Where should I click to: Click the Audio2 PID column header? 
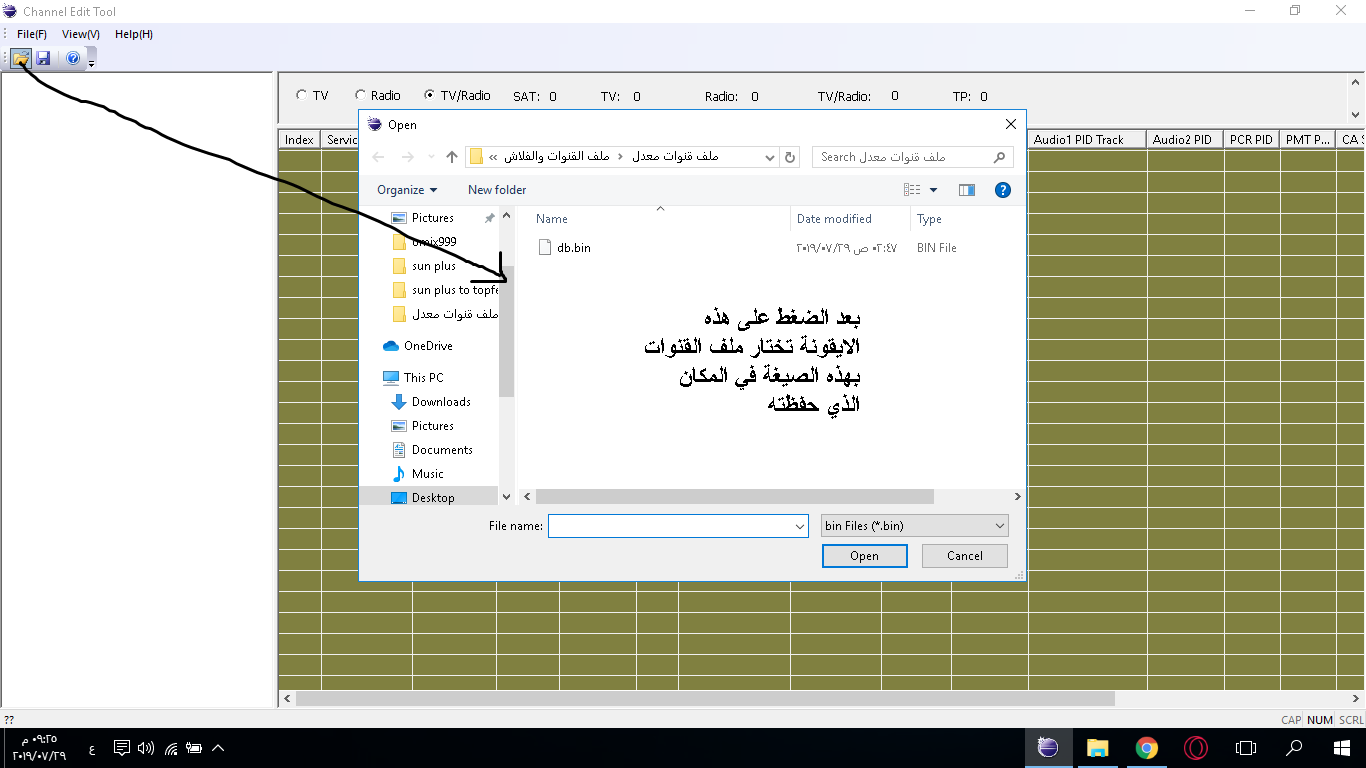1185,140
